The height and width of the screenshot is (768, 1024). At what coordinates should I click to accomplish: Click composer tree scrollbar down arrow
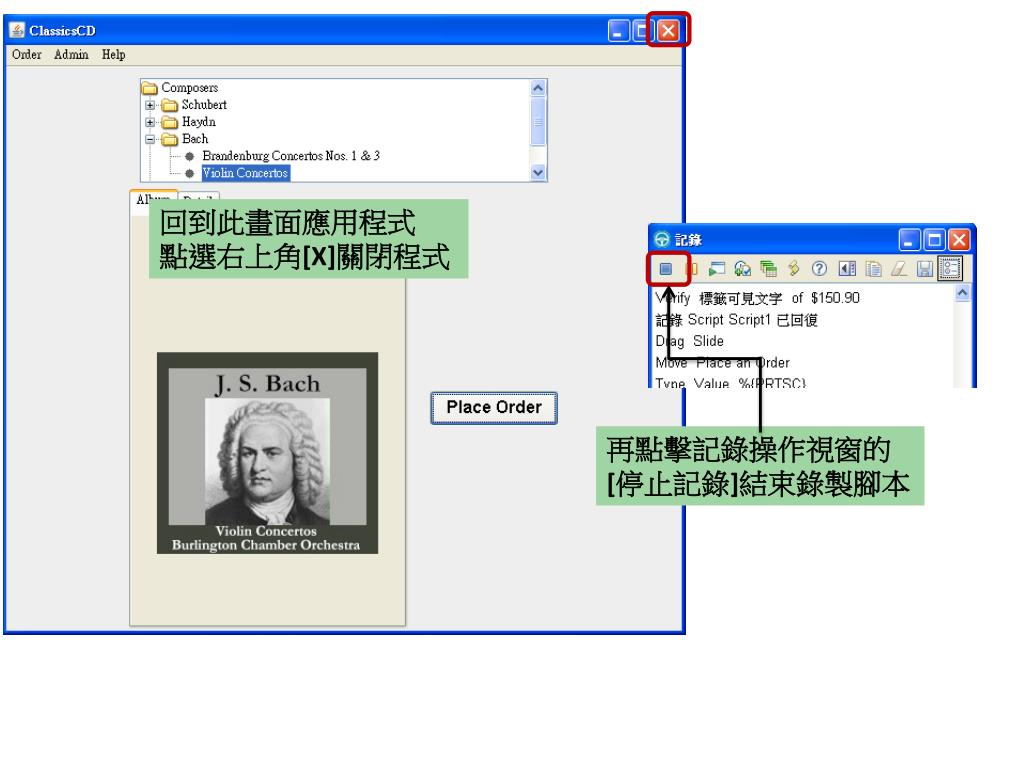[538, 172]
